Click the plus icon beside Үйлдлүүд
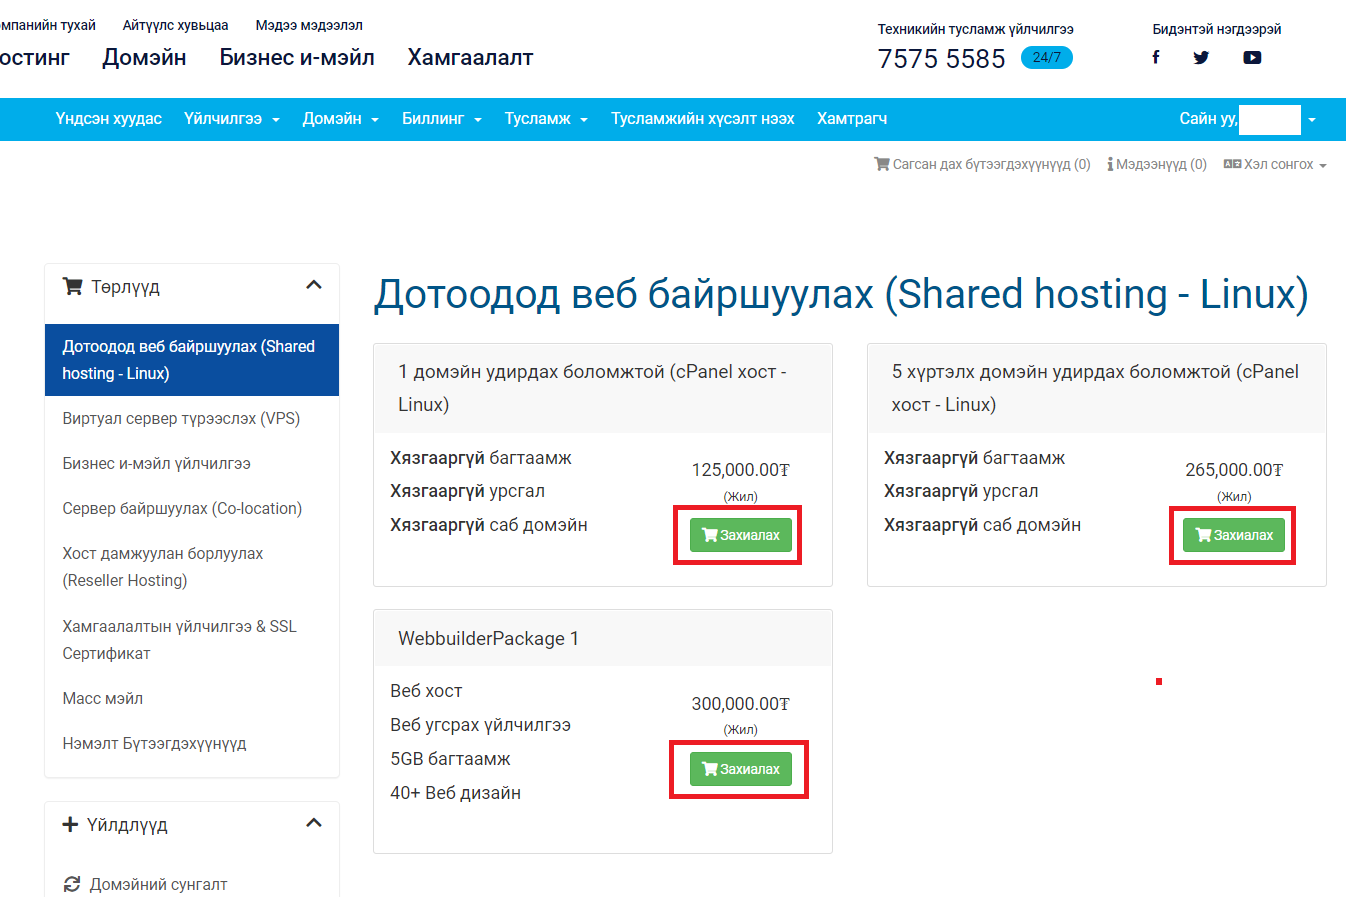Screen dimensions: 1346x897 click(70, 824)
